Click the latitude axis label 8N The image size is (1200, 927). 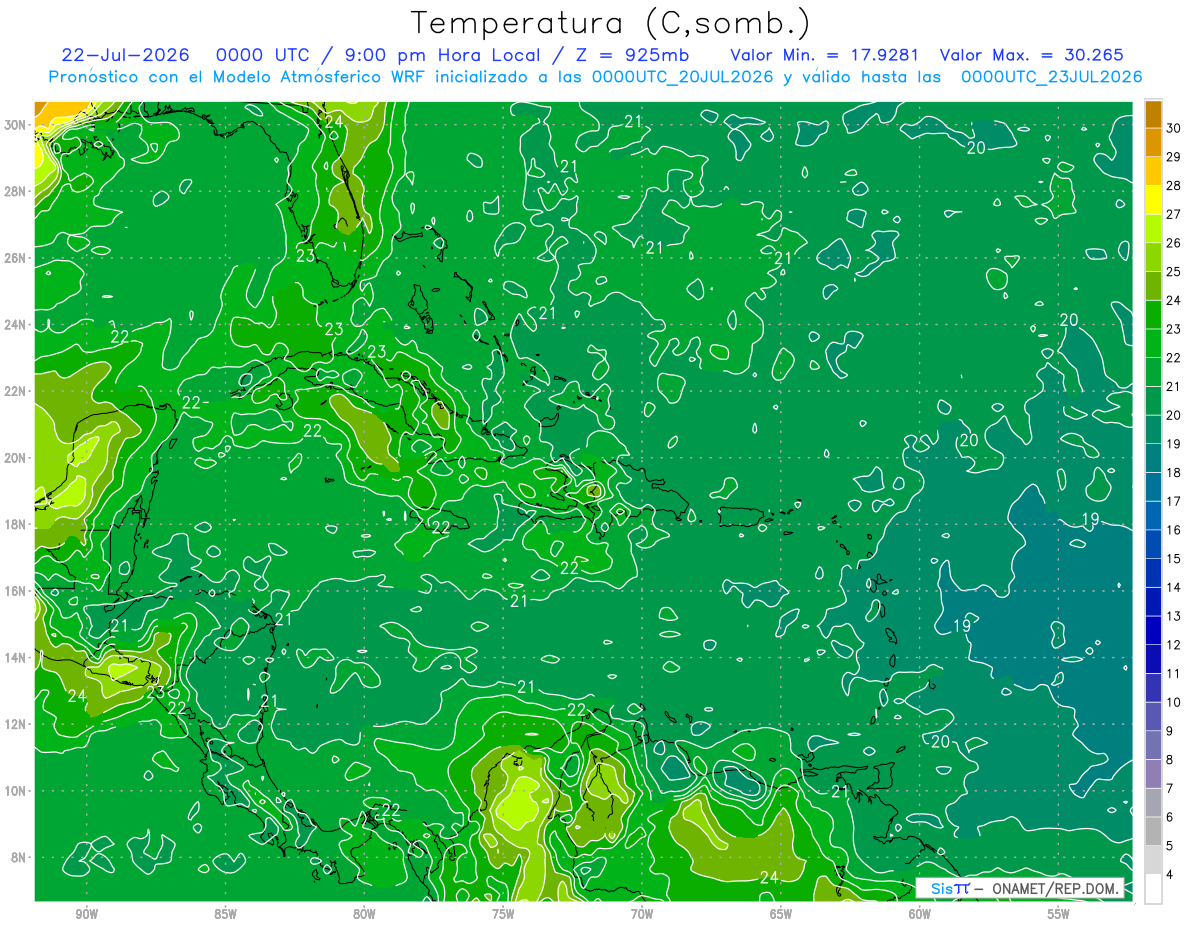coord(20,857)
